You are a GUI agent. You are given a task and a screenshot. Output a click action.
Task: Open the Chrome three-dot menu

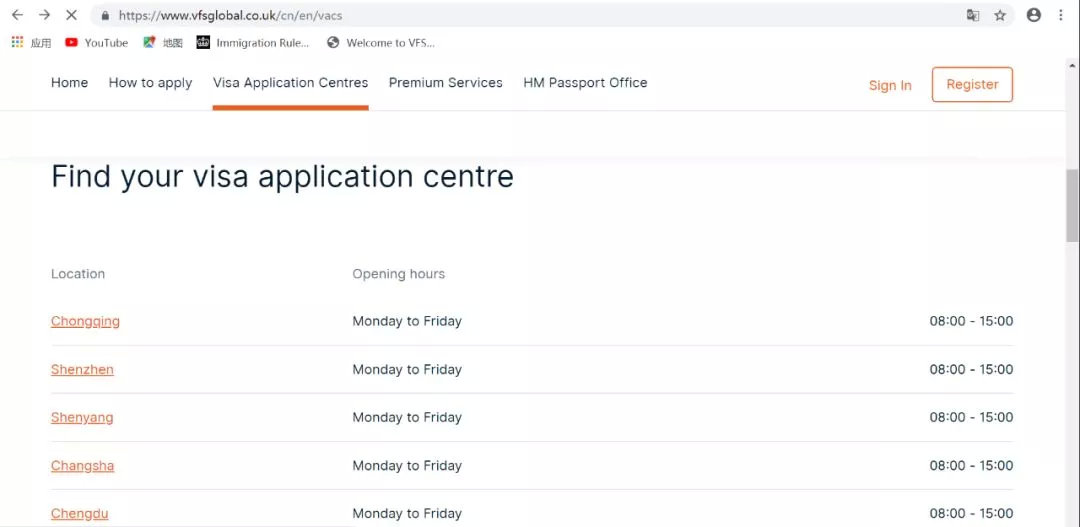pos(1061,15)
